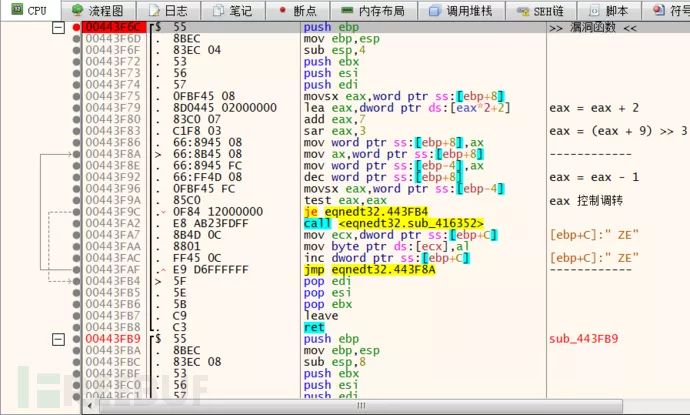Click comment eax = eax + 2

tap(594, 108)
